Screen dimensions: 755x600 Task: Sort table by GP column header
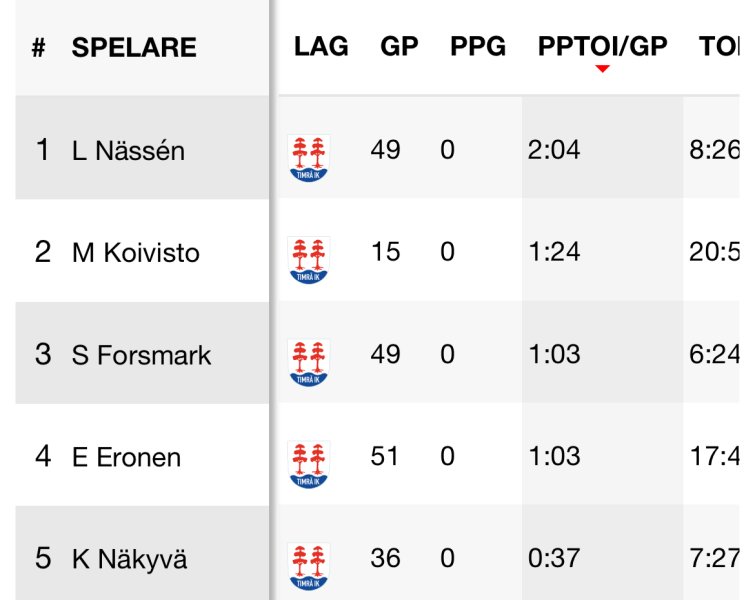(399, 47)
